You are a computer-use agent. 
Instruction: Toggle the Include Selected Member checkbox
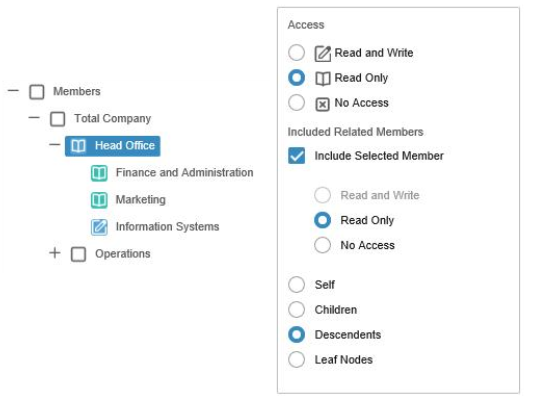[x=296, y=156]
